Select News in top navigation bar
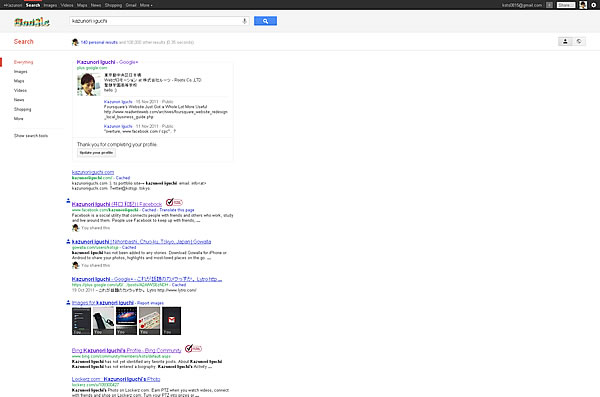Screen dimensions: 600x397 [96, 5]
